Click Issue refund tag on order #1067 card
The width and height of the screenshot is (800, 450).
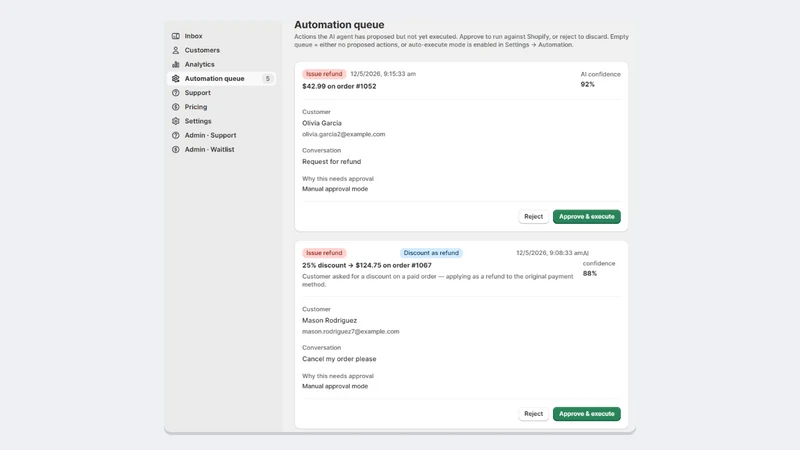pos(324,253)
